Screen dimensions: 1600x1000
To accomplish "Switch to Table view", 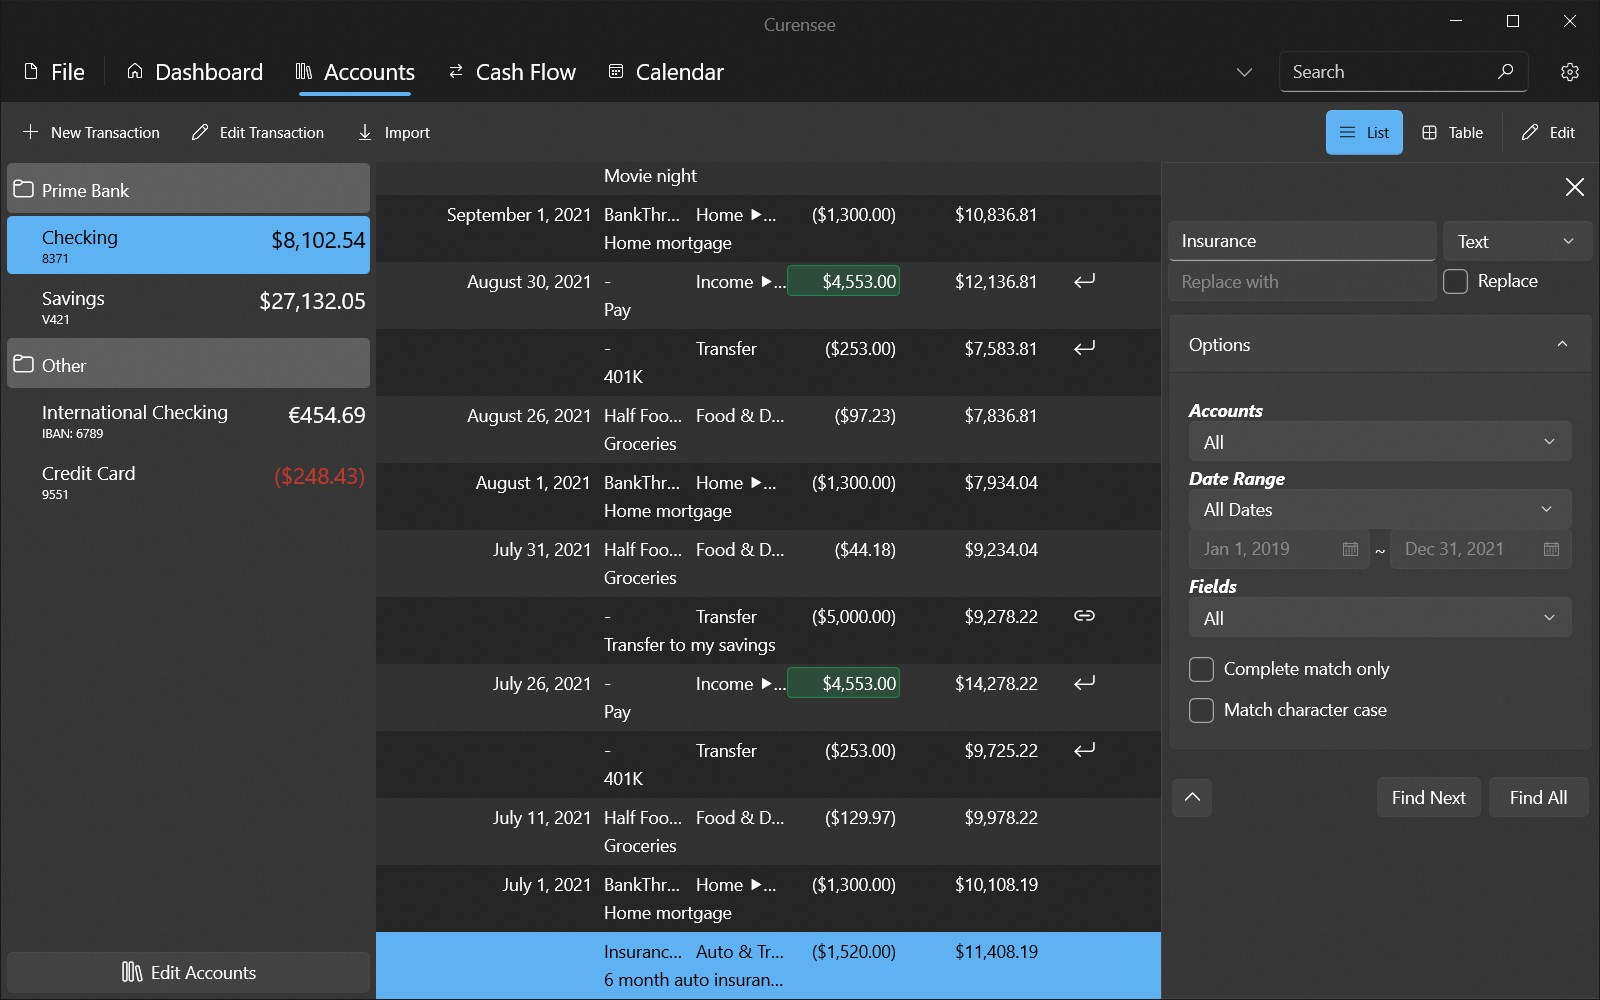I will pos(1452,133).
